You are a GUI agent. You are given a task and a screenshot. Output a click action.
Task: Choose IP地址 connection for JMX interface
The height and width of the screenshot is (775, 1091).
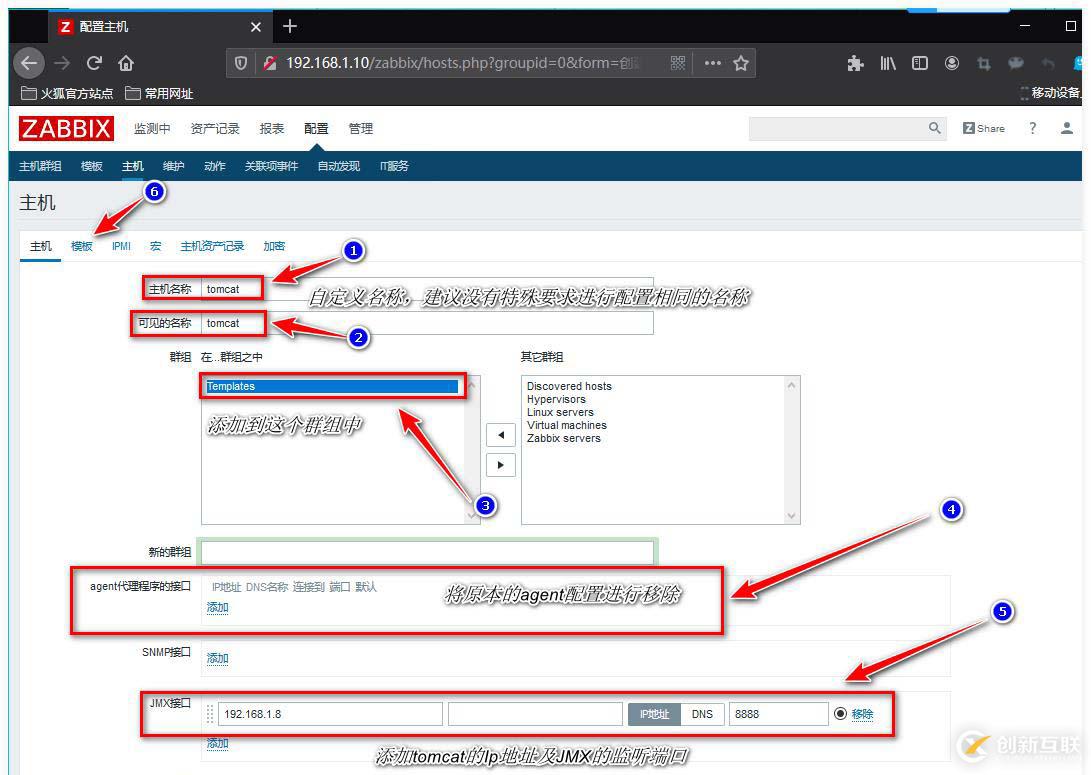point(654,714)
